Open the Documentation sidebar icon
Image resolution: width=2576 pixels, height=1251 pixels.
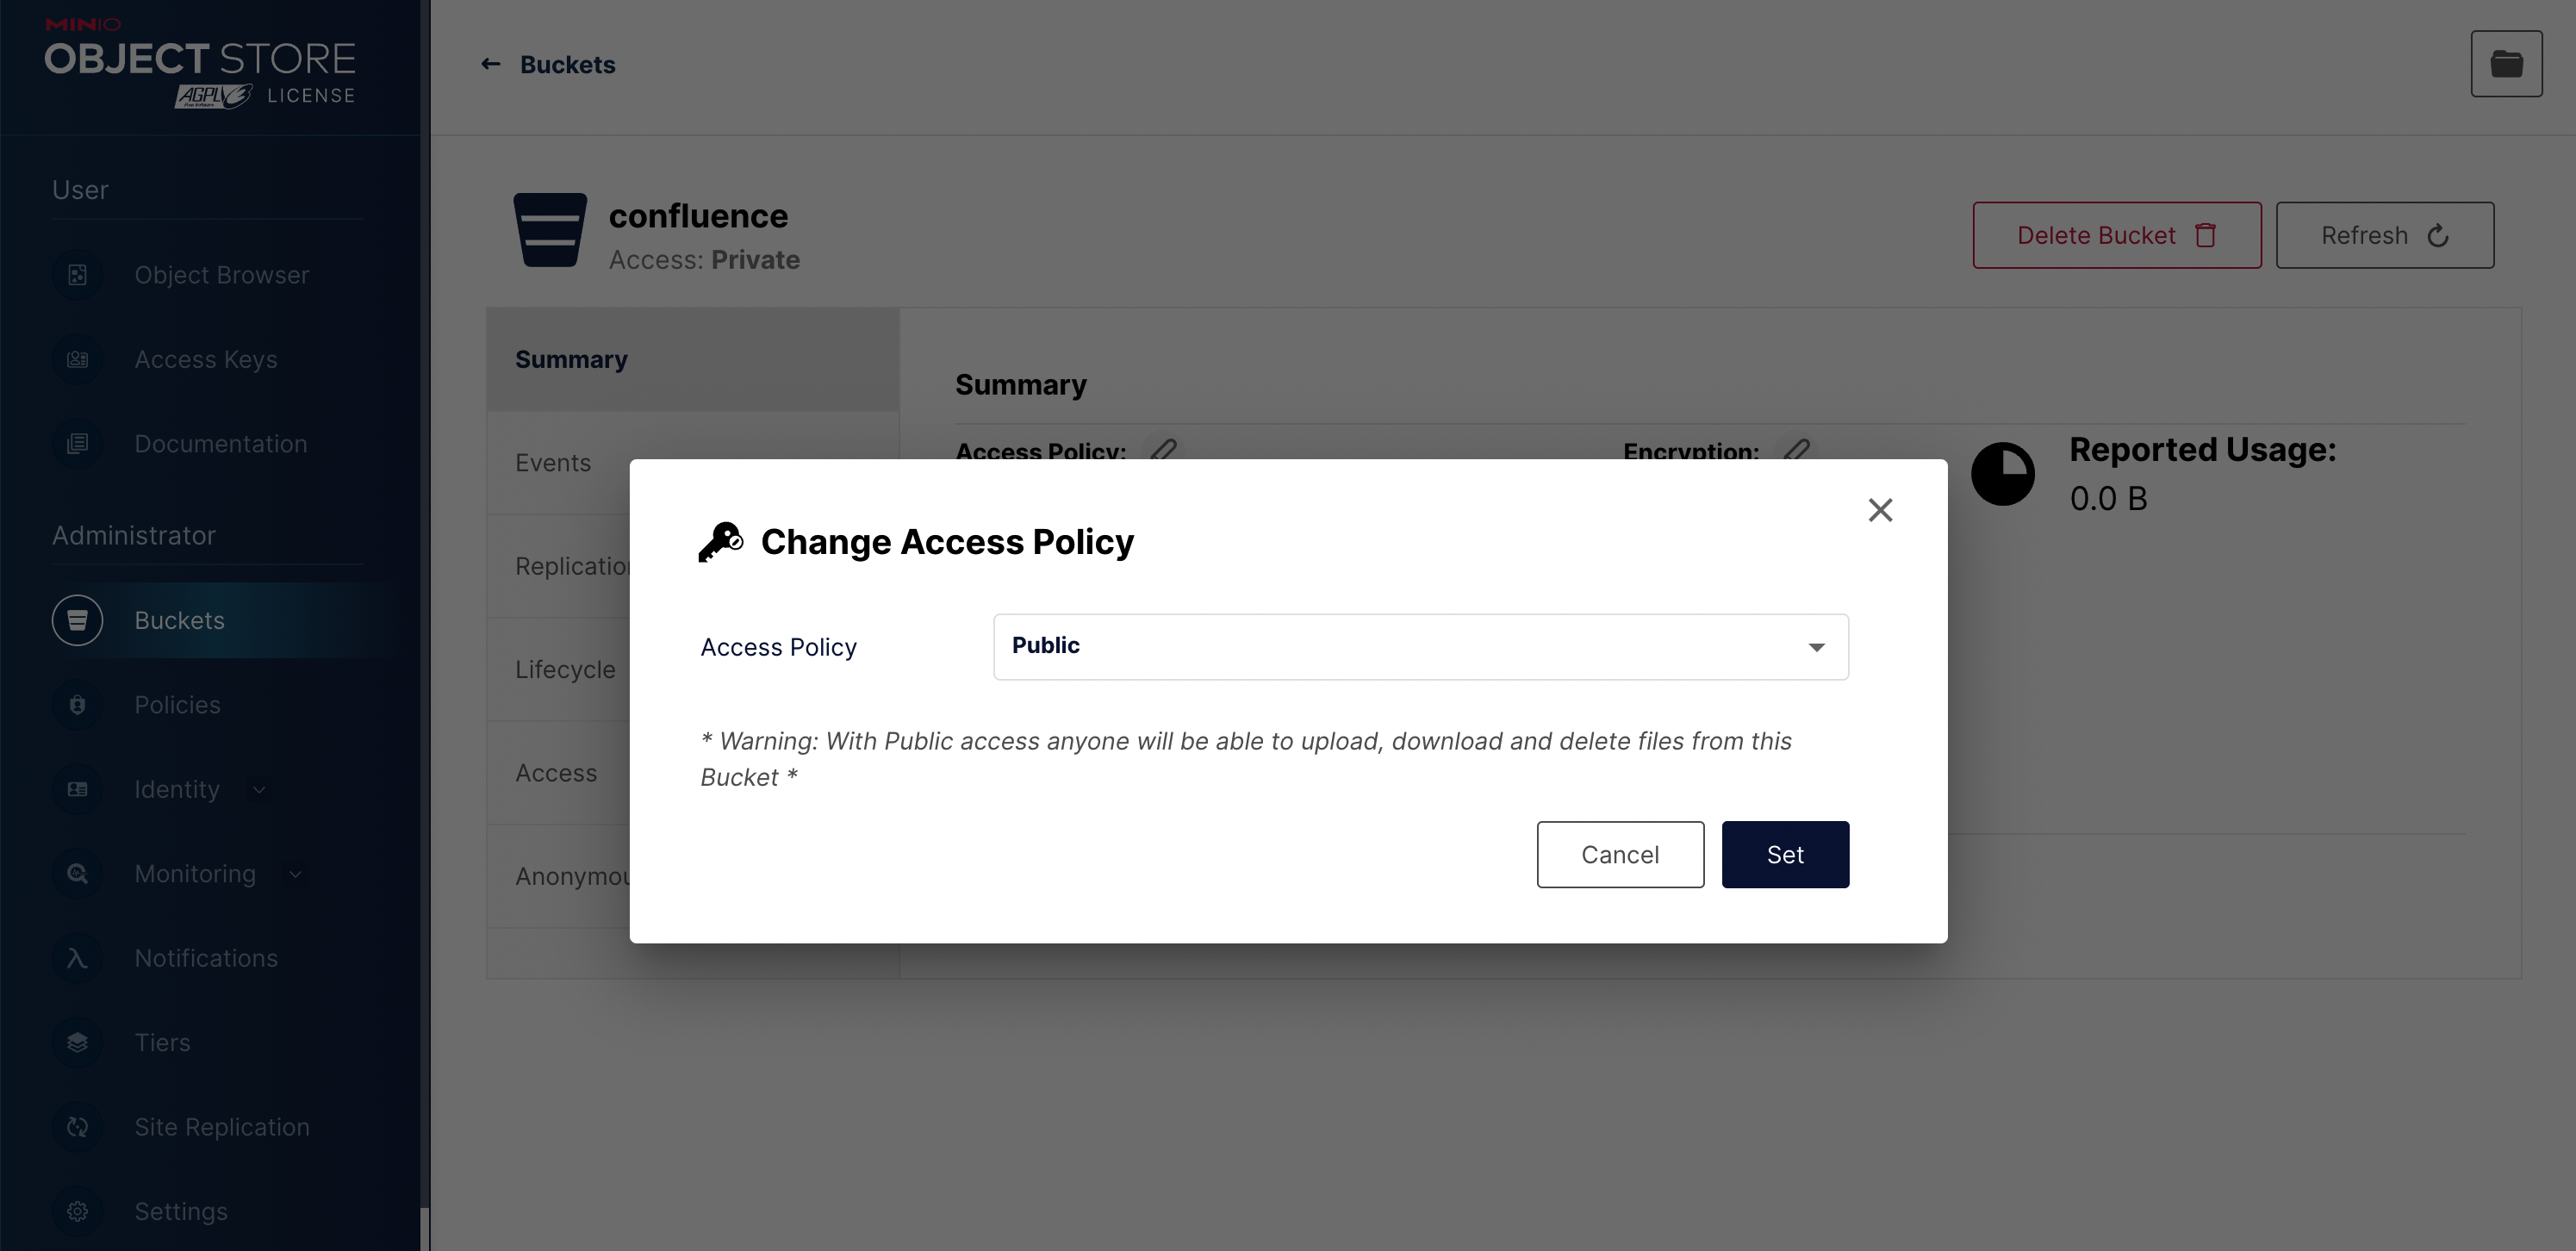point(77,444)
